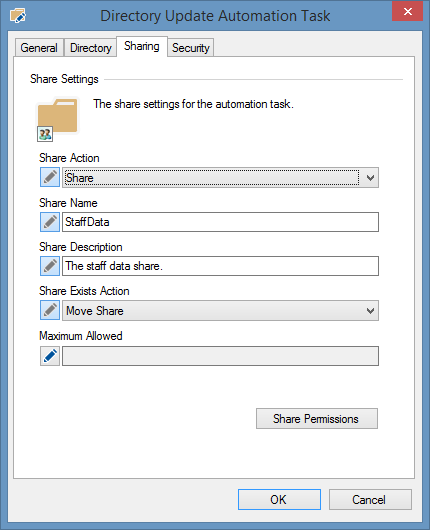Click the empty Maximum Allowed field

[x=220, y=356]
